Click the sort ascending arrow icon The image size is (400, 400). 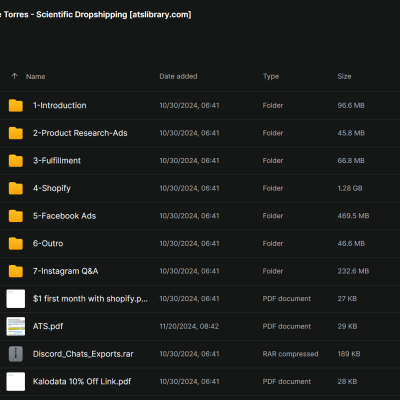coord(14,76)
